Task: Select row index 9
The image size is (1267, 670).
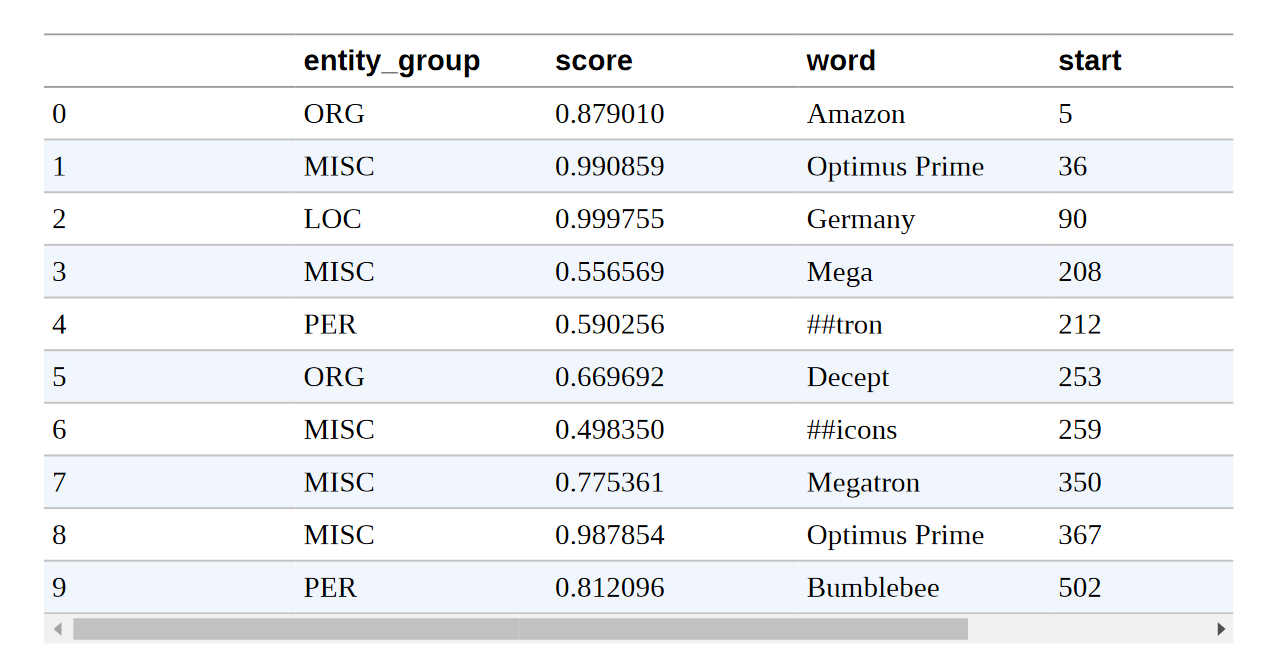Action: coord(59,588)
